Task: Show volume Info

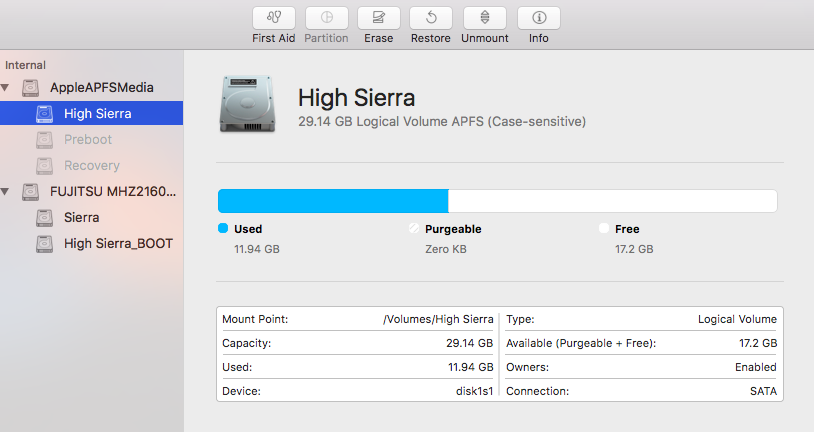Action: [539, 18]
